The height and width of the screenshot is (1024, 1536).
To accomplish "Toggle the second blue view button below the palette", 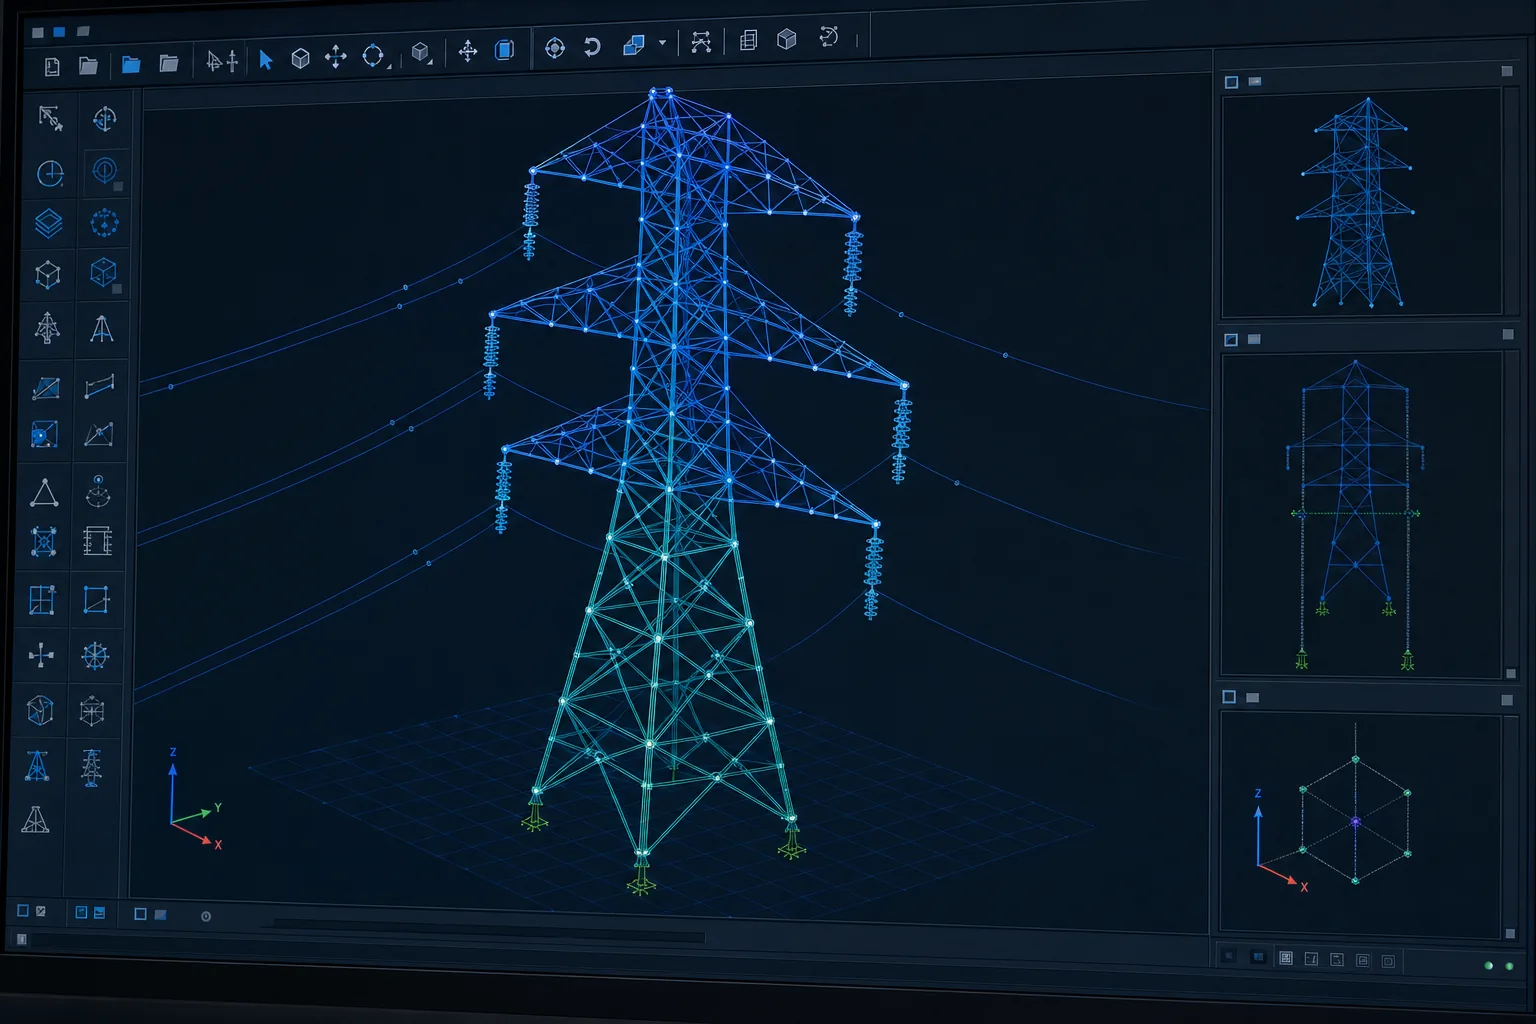I will click(99, 912).
